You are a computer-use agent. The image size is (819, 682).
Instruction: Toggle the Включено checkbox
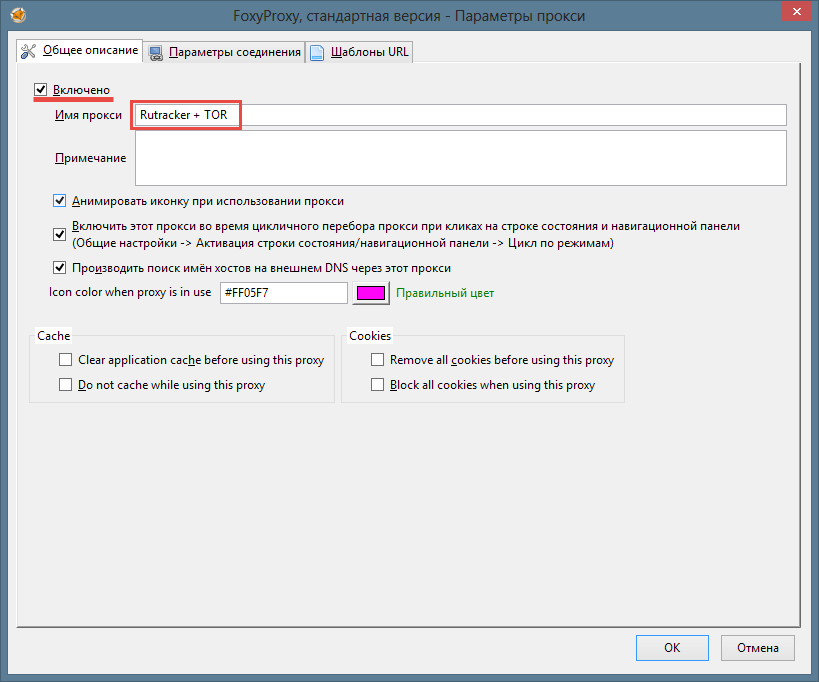tap(41, 90)
